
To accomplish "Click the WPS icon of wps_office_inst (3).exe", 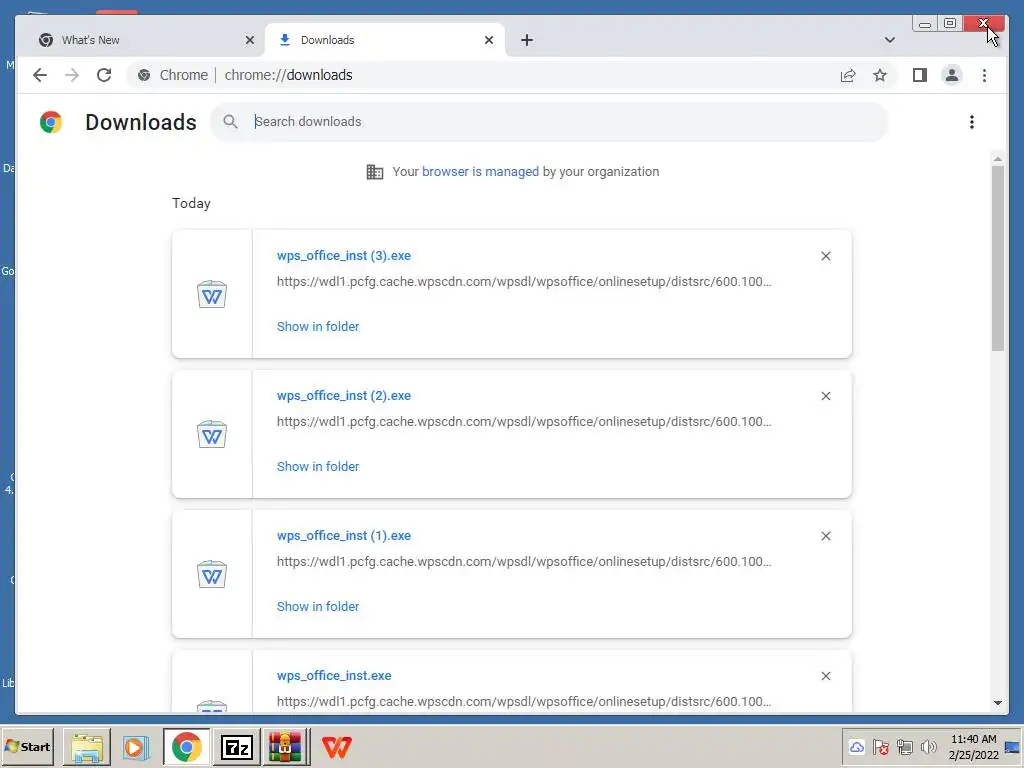I will point(212,295).
